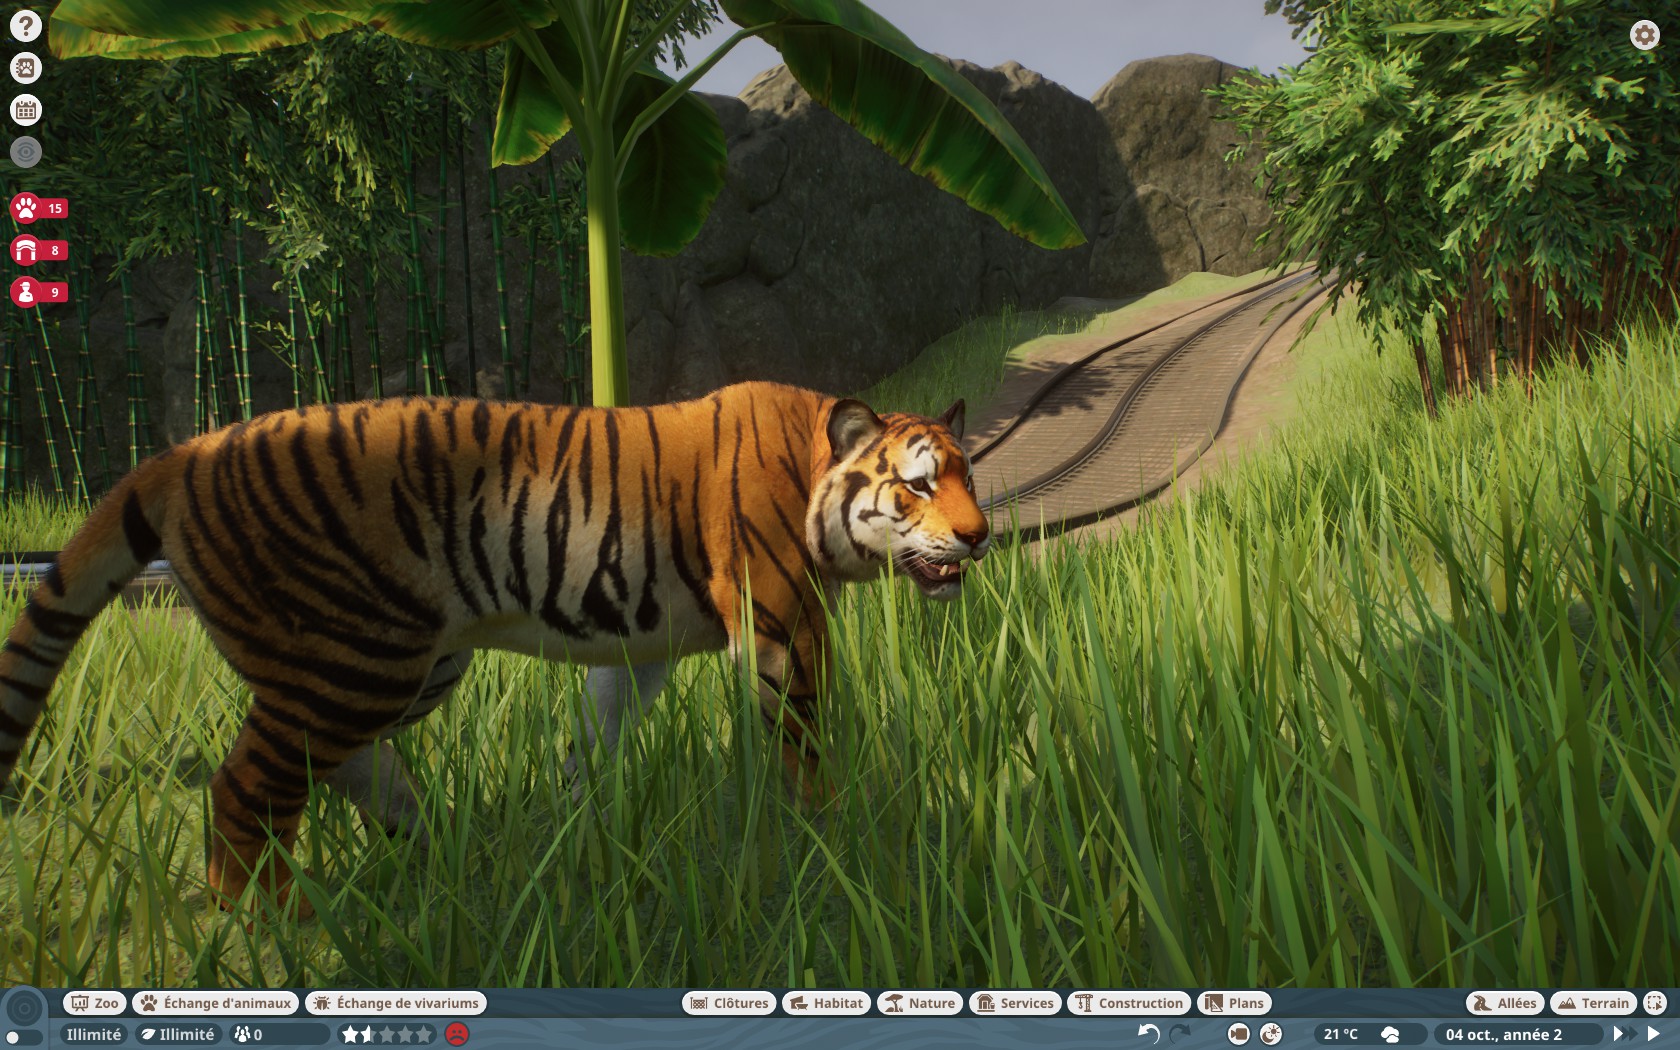This screenshot has height=1050, width=1680.
Task: Click the Illimité conservation credits indicator with leaf
Action: (178, 1034)
